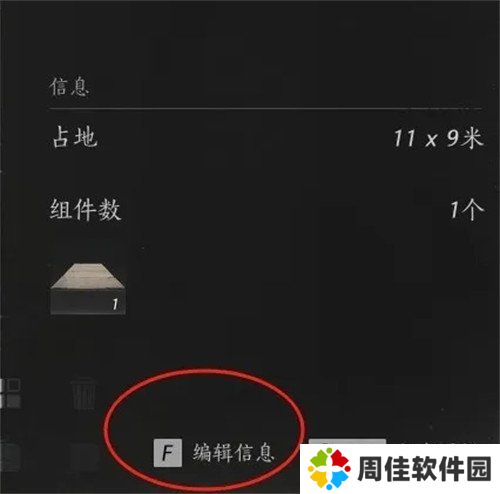Click the faint icon at bottom-left corner
The height and width of the screenshot is (494, 500).
point(10,456)
